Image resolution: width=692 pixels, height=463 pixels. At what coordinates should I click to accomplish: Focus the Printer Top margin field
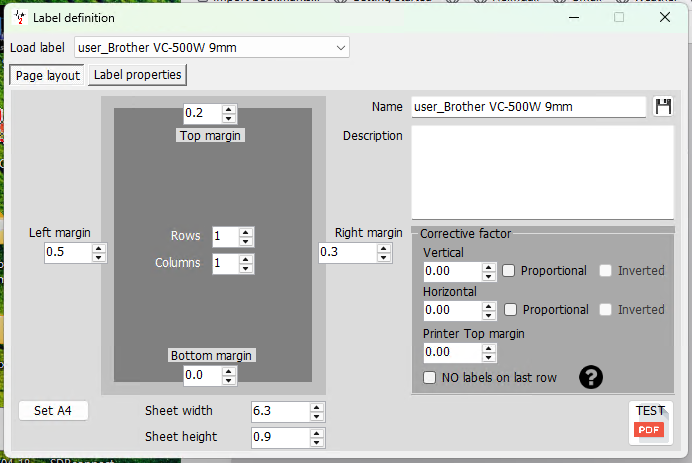coord(452,353)
